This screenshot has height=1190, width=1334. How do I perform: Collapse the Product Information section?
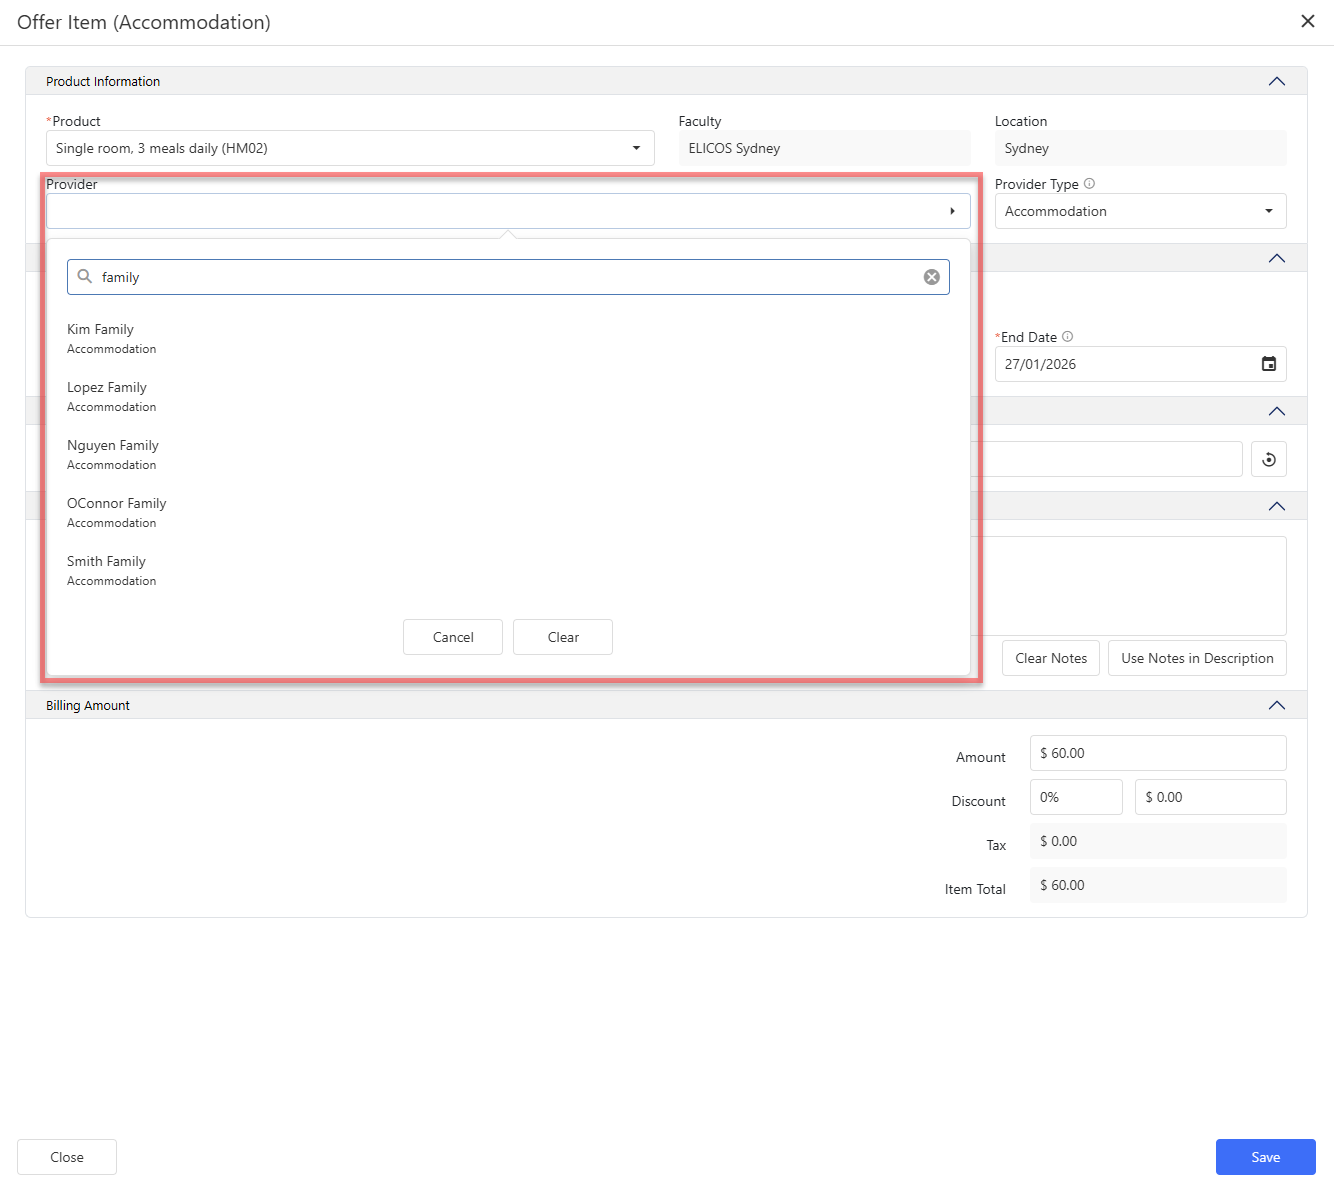click(1276, 82)
